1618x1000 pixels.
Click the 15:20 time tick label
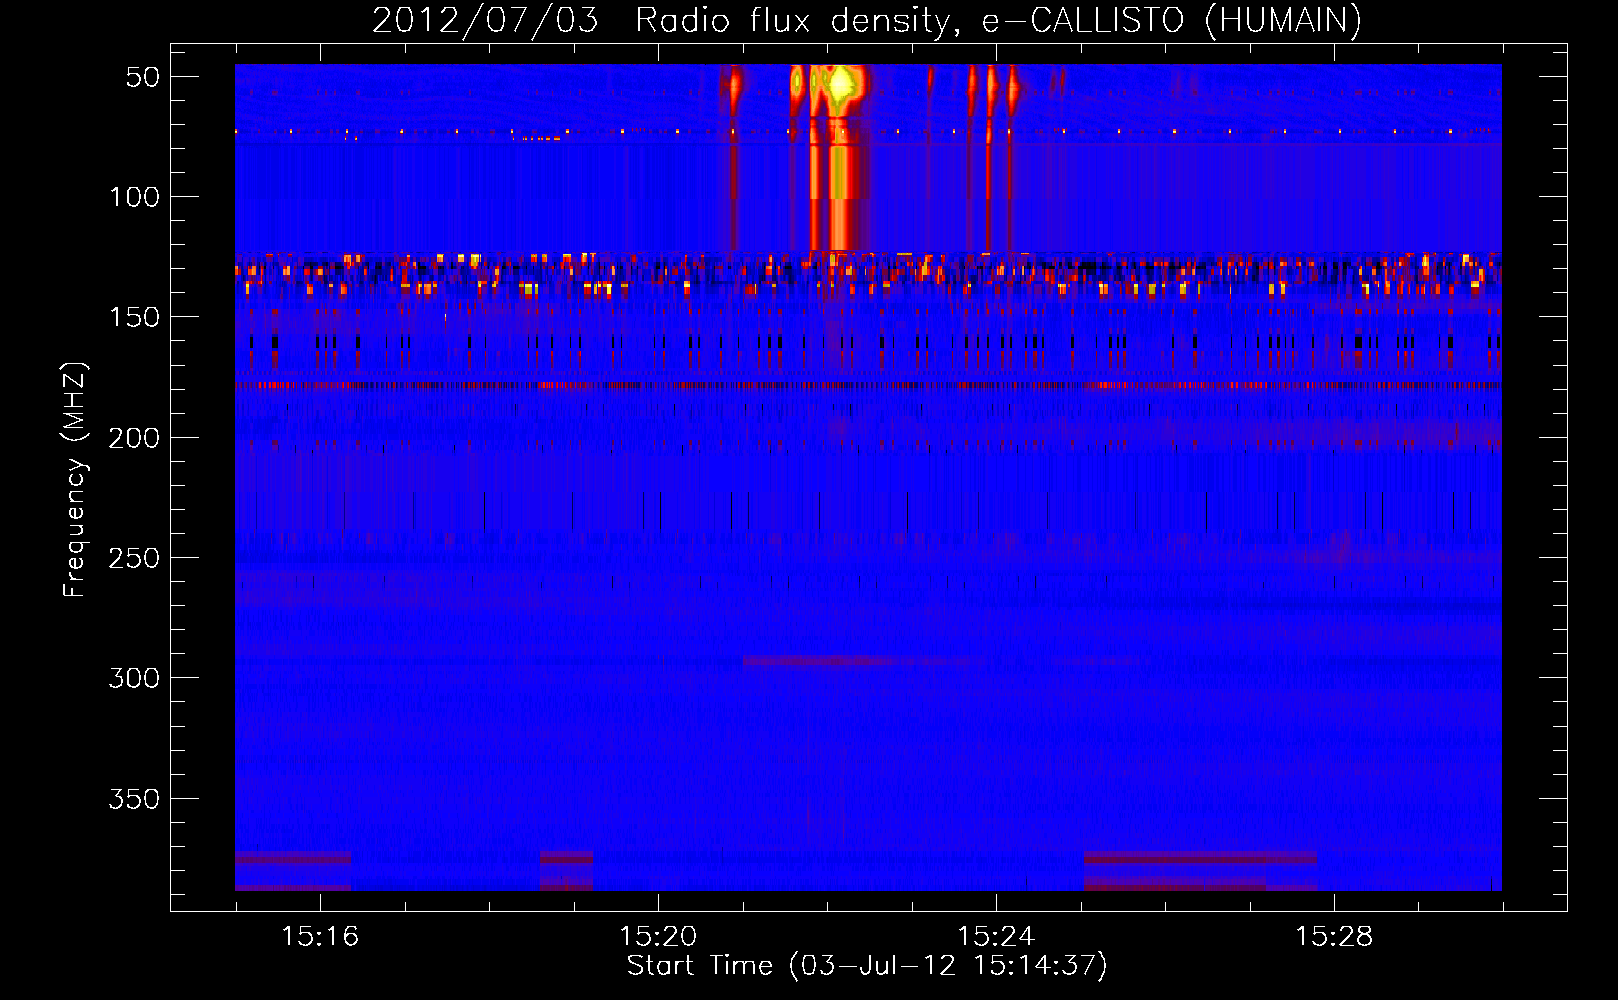point(658,937)
